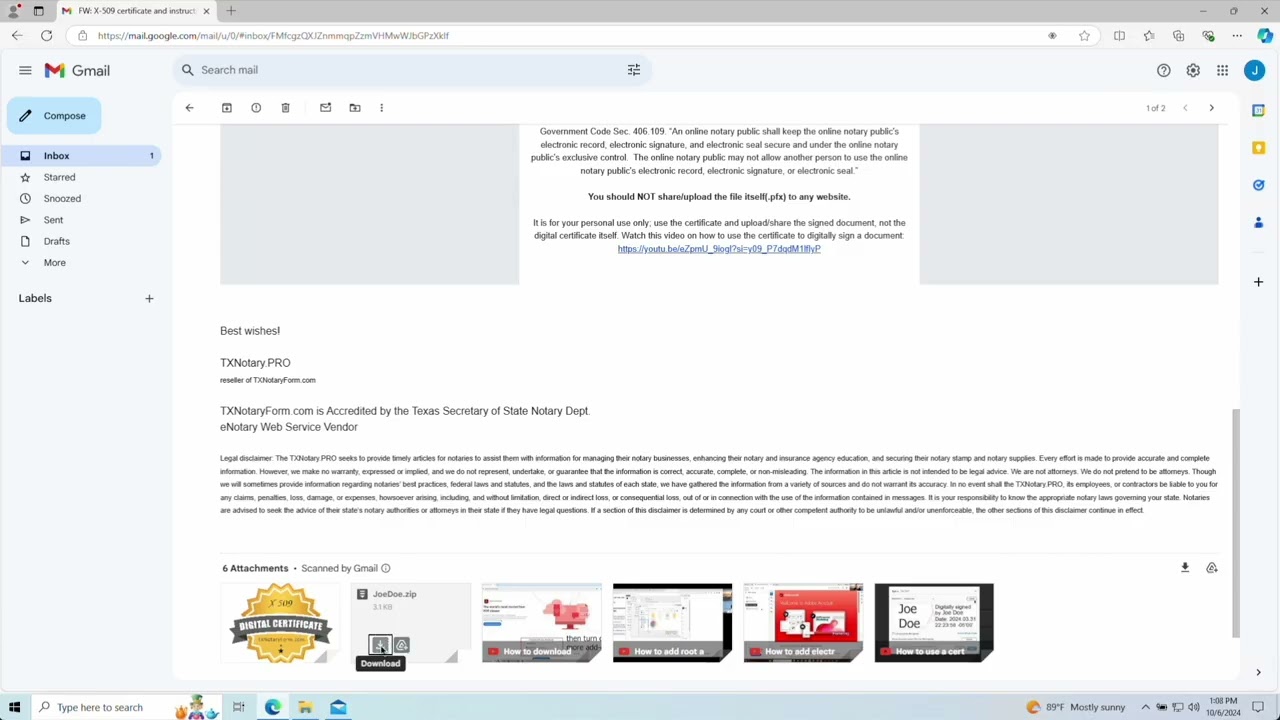Open Edge Settings and more menu
This screenshot has height=720, width=1280.
(x=1237, y=36)
